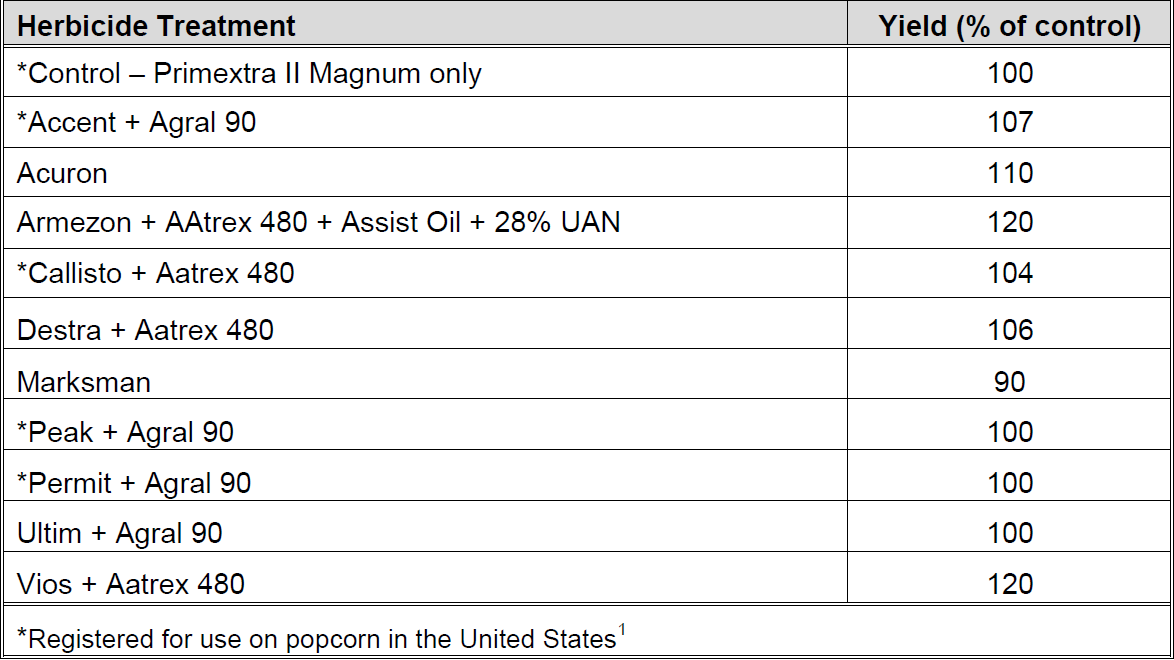
Task: Click the Peak + Agral 90 cell
Action: click(126, 432)
